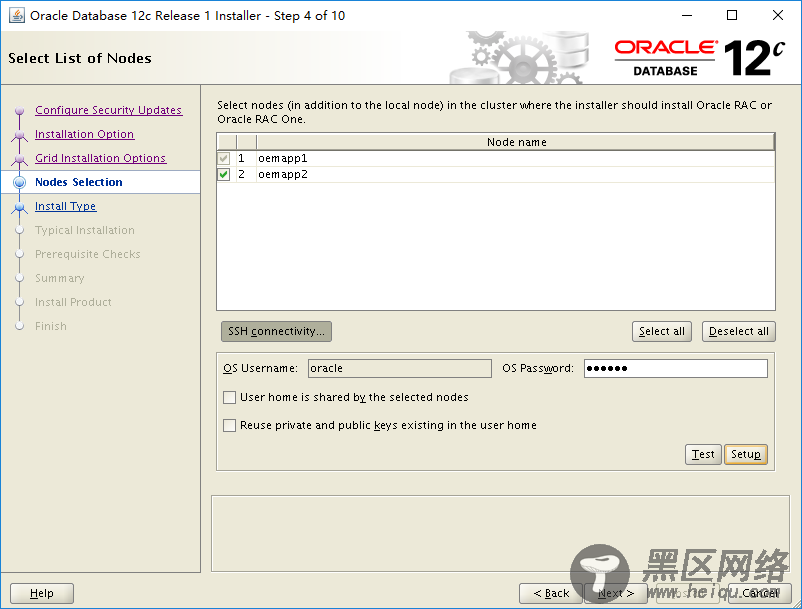
Task: Click the Node name column header
Action: (x=516, y=142)
